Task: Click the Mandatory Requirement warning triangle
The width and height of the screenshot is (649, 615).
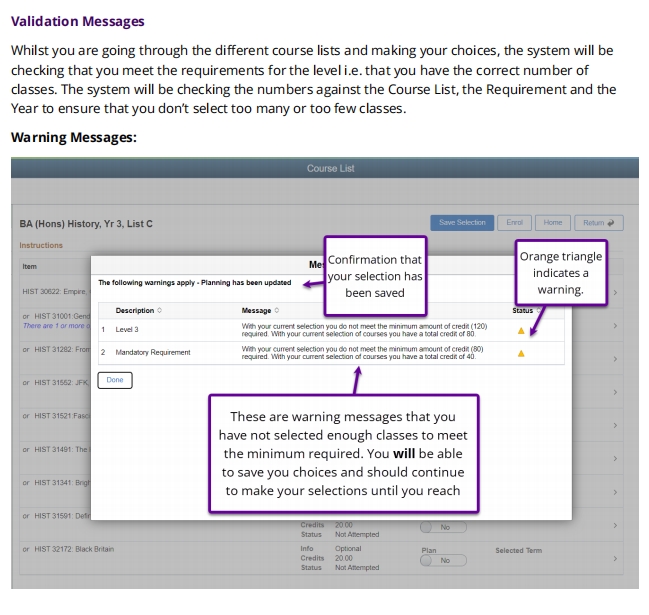Action: 520,353
